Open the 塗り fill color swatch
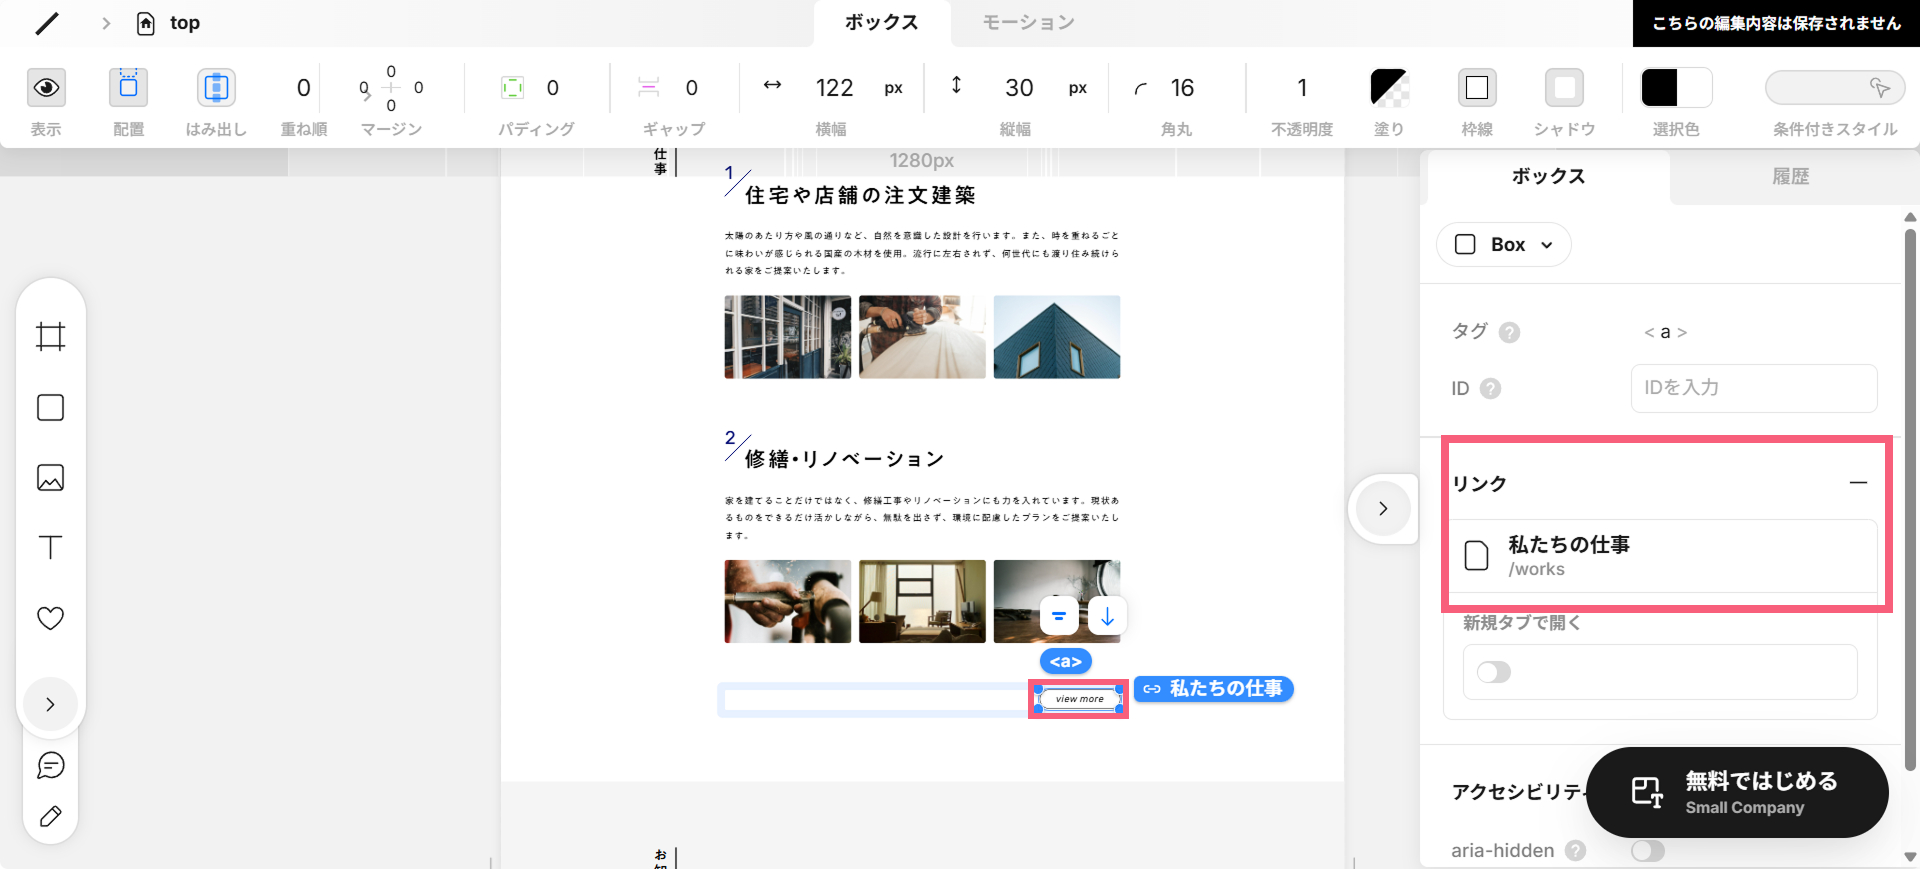This screenshot has width=1920, height=869. [x=1389, y=88]
